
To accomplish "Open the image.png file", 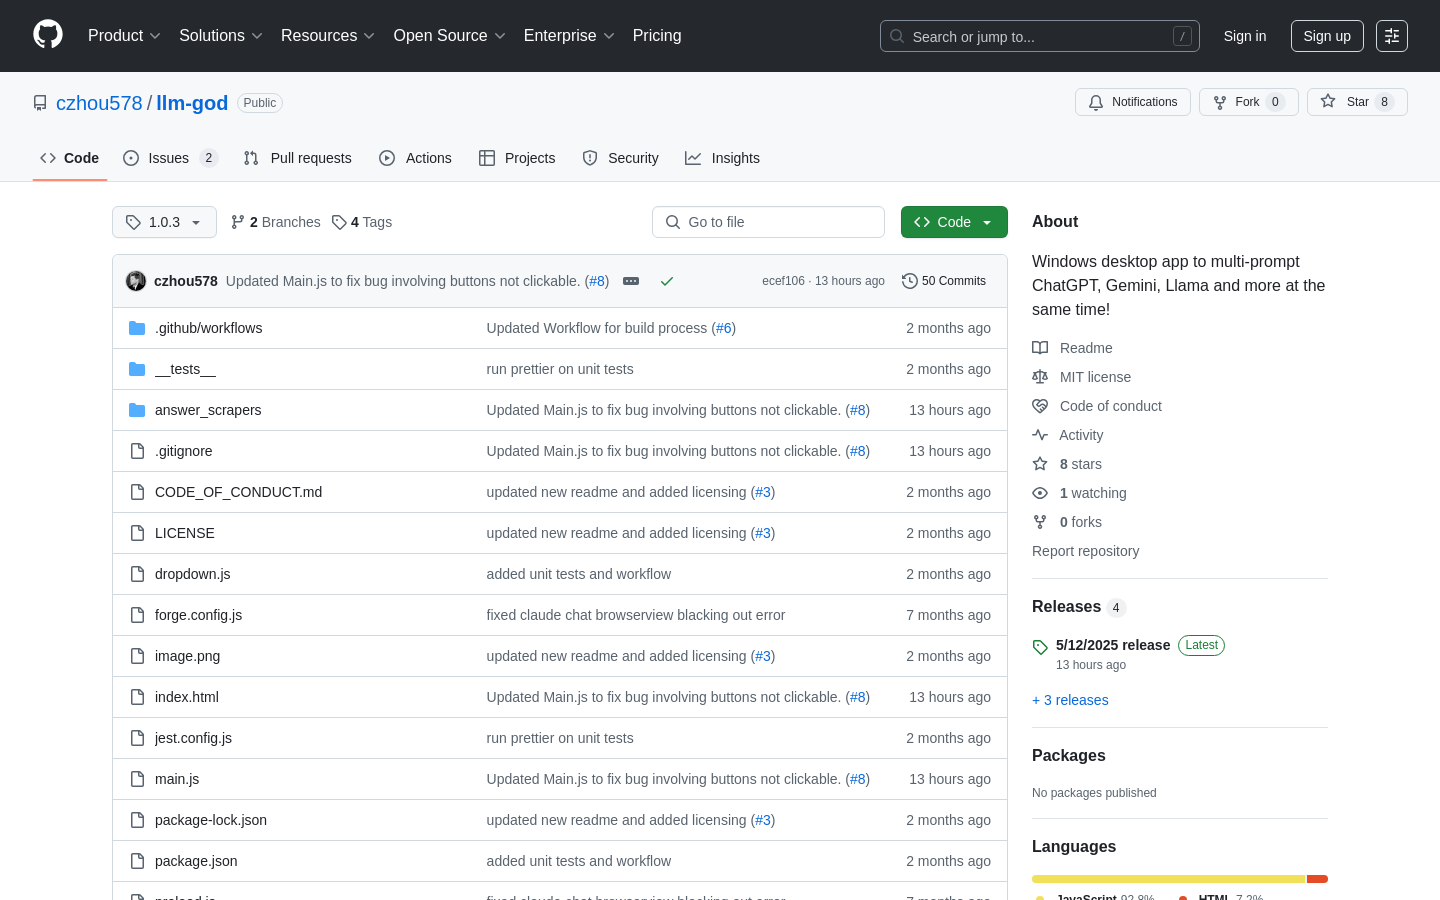I will tap(187, 656).
